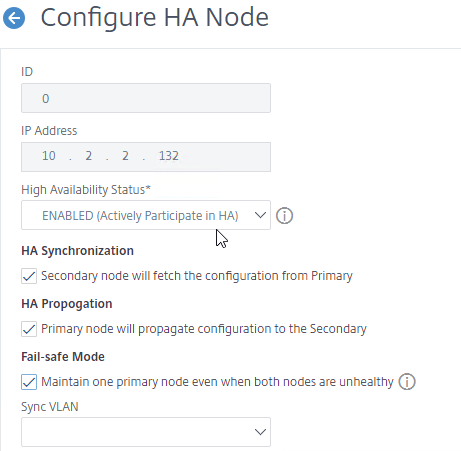Toggle the HA Synchronization checkbox
Screen dimensions: 461x451
coord(29,276)
